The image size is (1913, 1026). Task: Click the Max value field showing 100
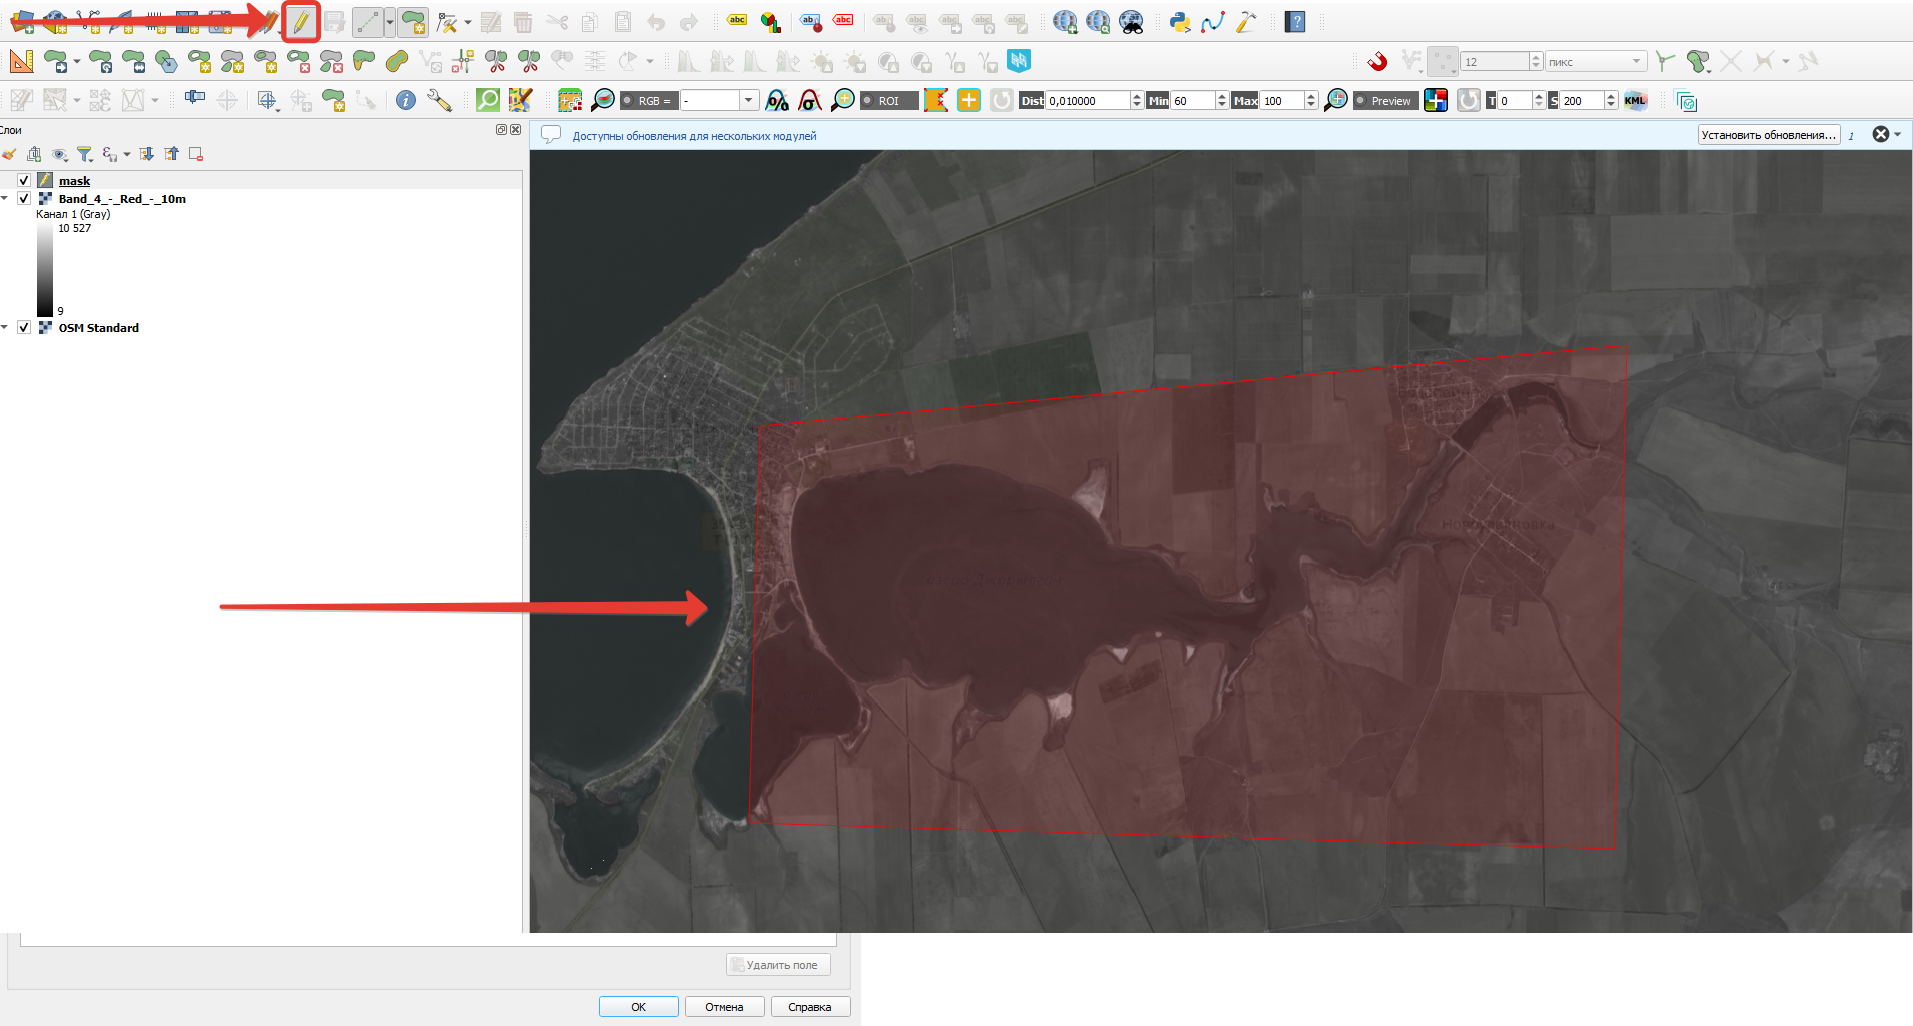point(1283,100)
